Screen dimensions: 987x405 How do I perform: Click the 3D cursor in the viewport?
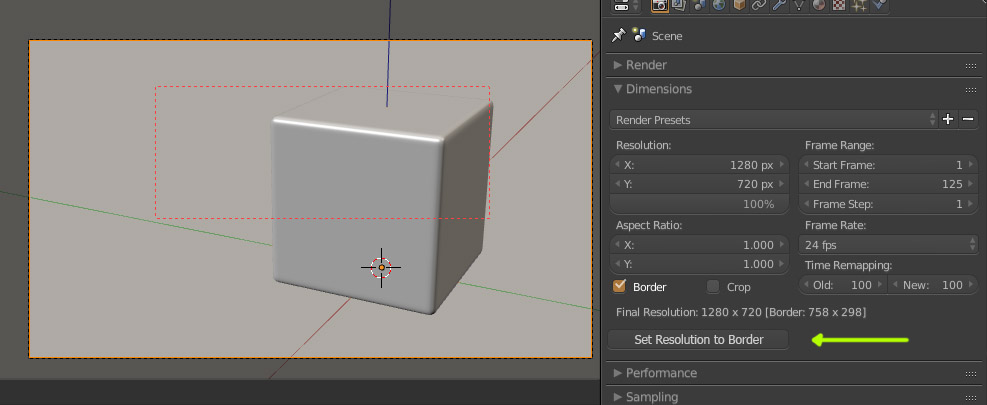[381, 267]
